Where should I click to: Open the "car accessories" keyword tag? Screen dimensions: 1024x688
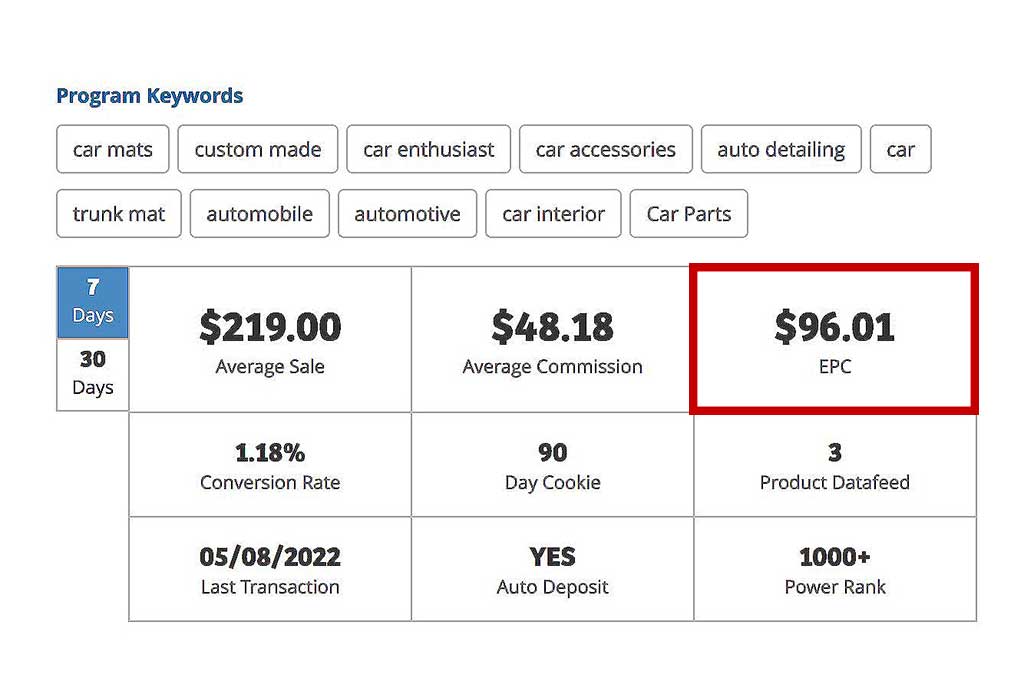(x=605, y=150)
